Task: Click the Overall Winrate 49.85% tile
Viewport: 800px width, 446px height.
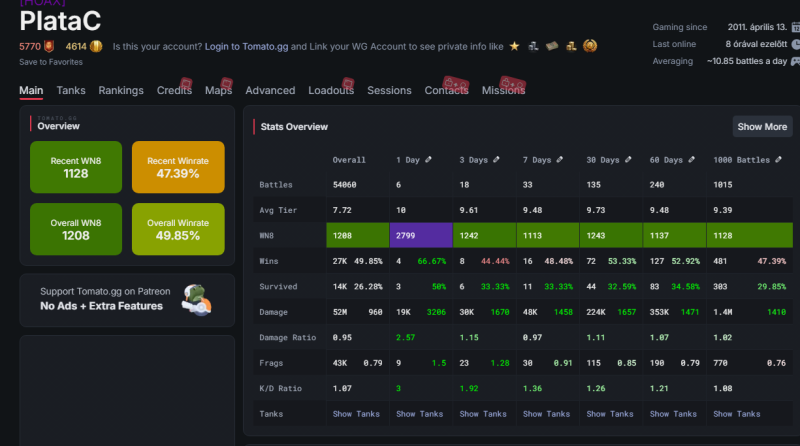Action: coord(178,229)
